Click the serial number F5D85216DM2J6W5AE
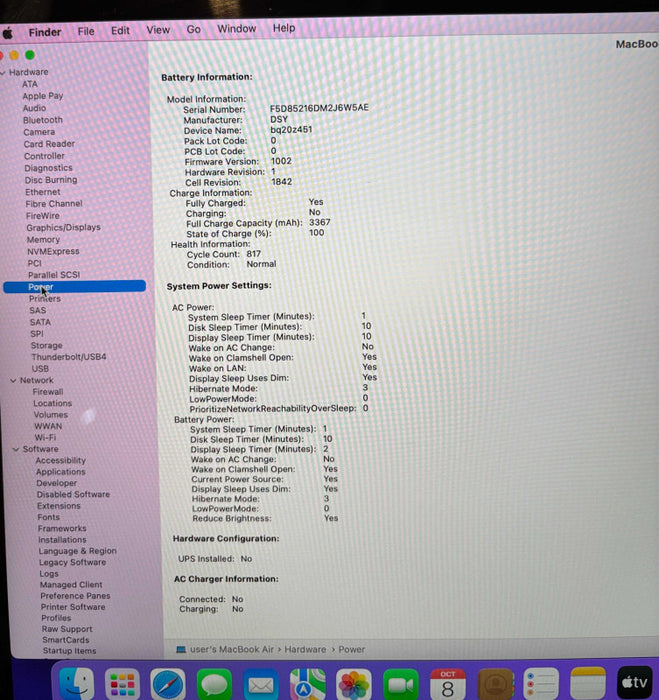The width and height of the screenshot is (659, 700). (319, 108)
